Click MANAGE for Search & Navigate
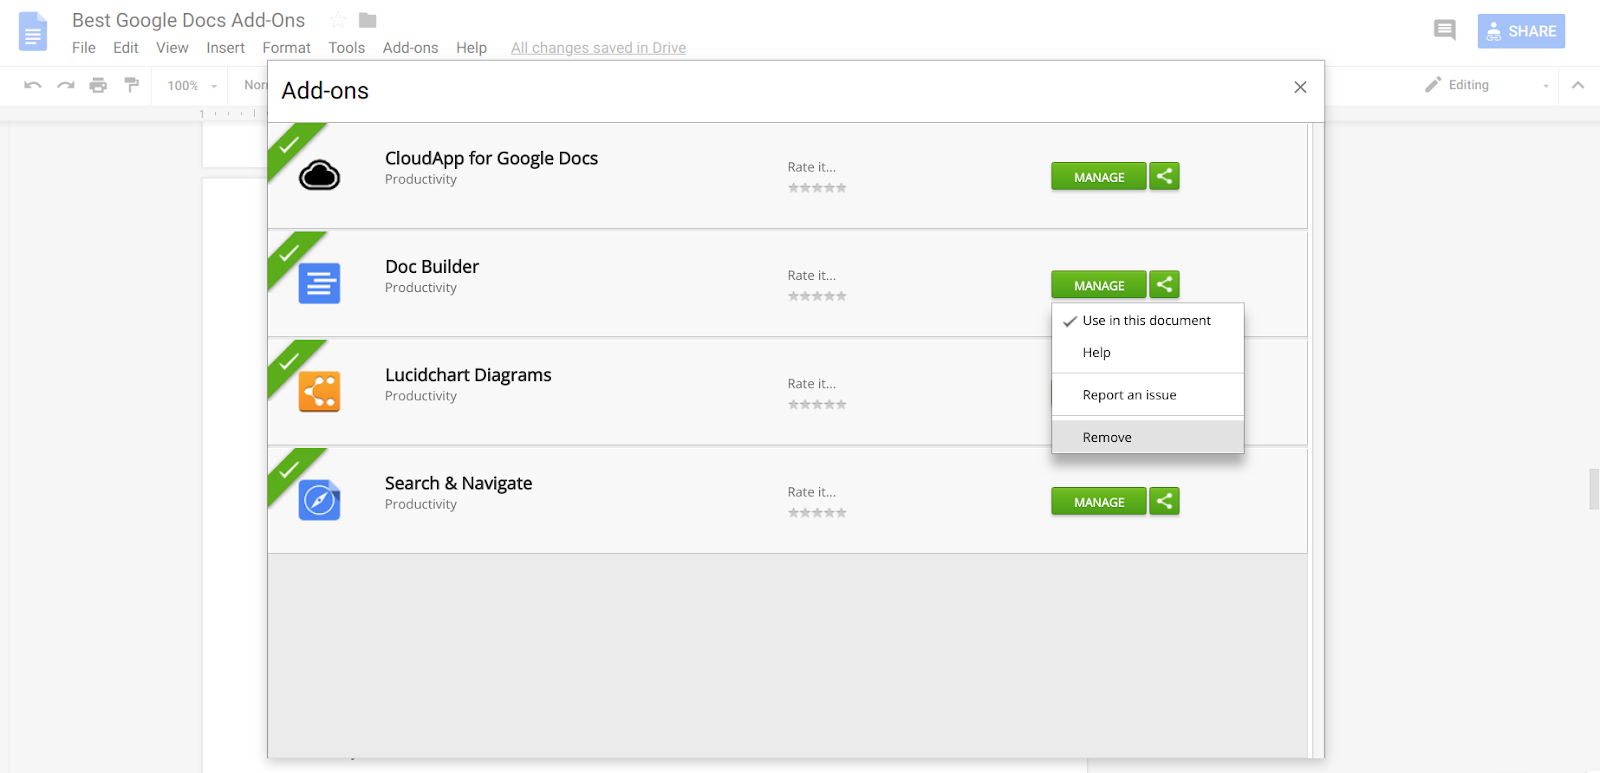 (x=1099, y=501)
